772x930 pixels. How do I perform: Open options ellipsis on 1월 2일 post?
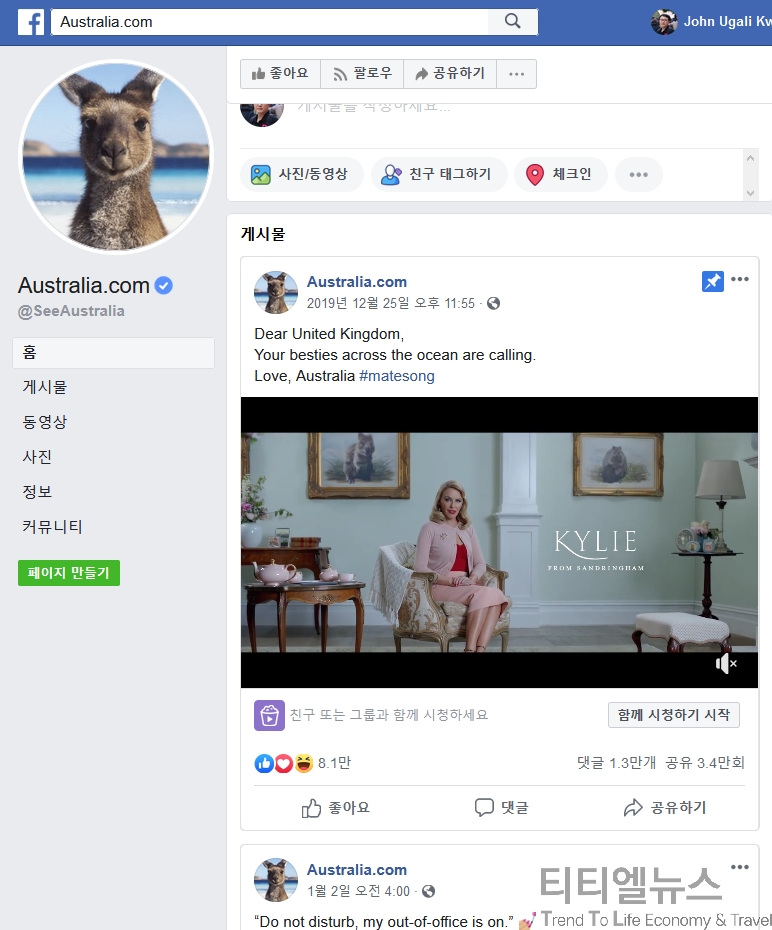point(740,867)
